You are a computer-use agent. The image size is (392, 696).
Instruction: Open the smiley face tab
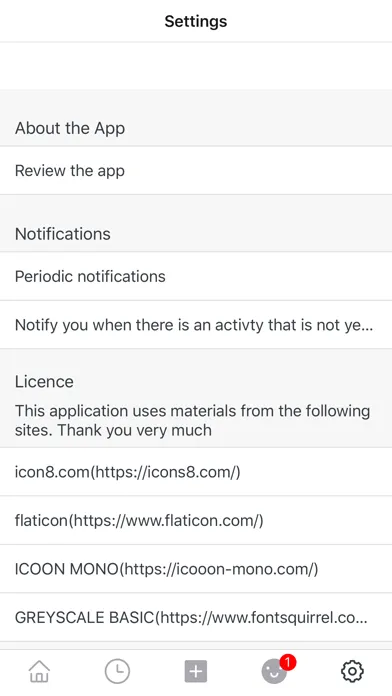(x=274, y=672)
